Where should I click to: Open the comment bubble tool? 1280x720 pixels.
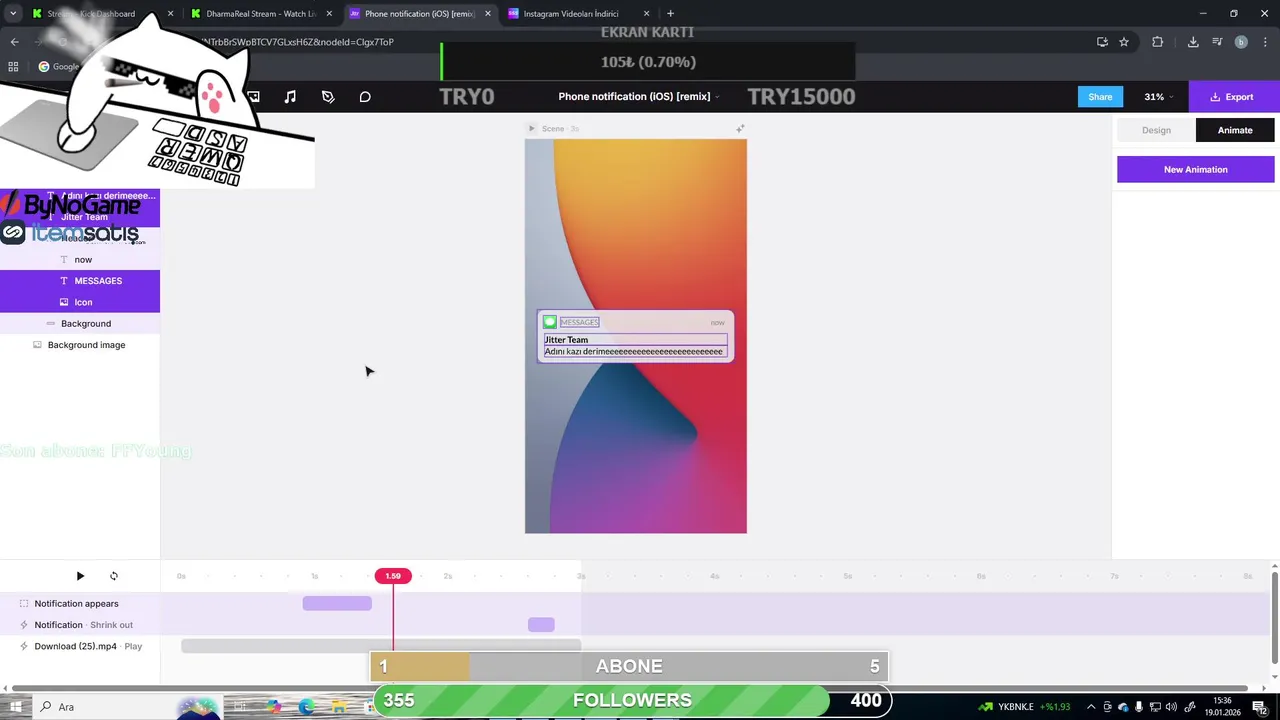(365, 97)
